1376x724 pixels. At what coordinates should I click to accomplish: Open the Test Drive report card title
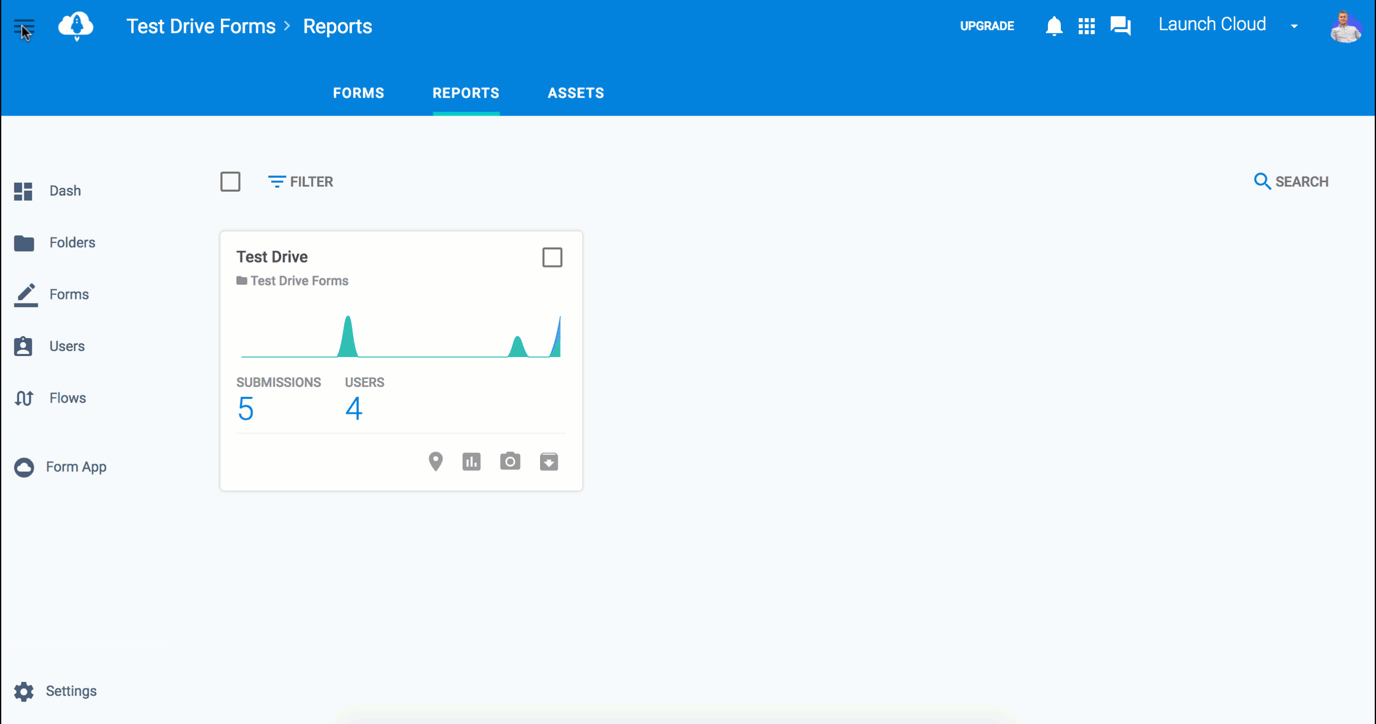[x=272, y=257]
